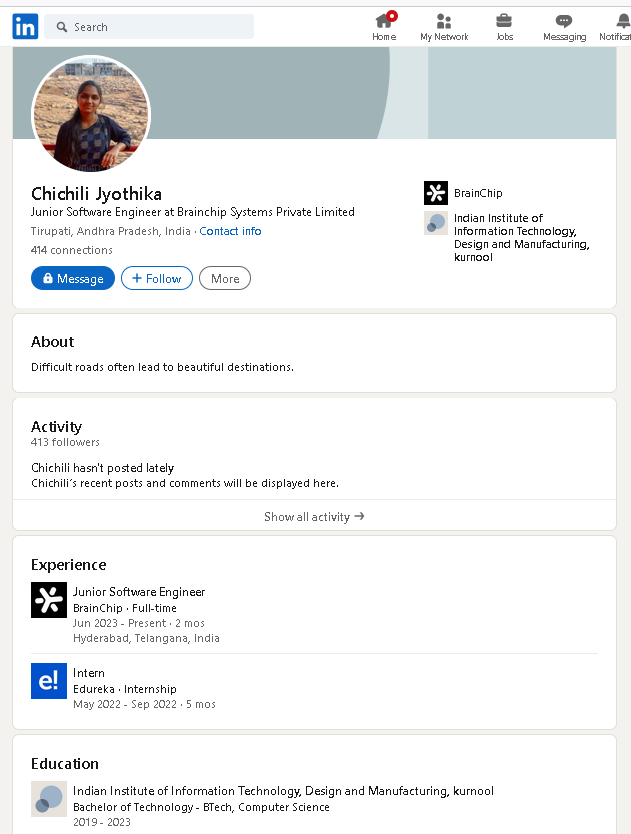Expand Show all activity

point(314,516)
